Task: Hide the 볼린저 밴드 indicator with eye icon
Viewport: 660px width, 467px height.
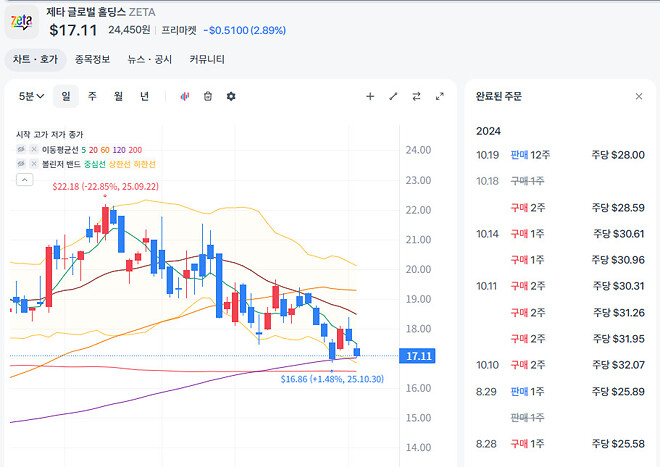Action: tap(21, 163)
